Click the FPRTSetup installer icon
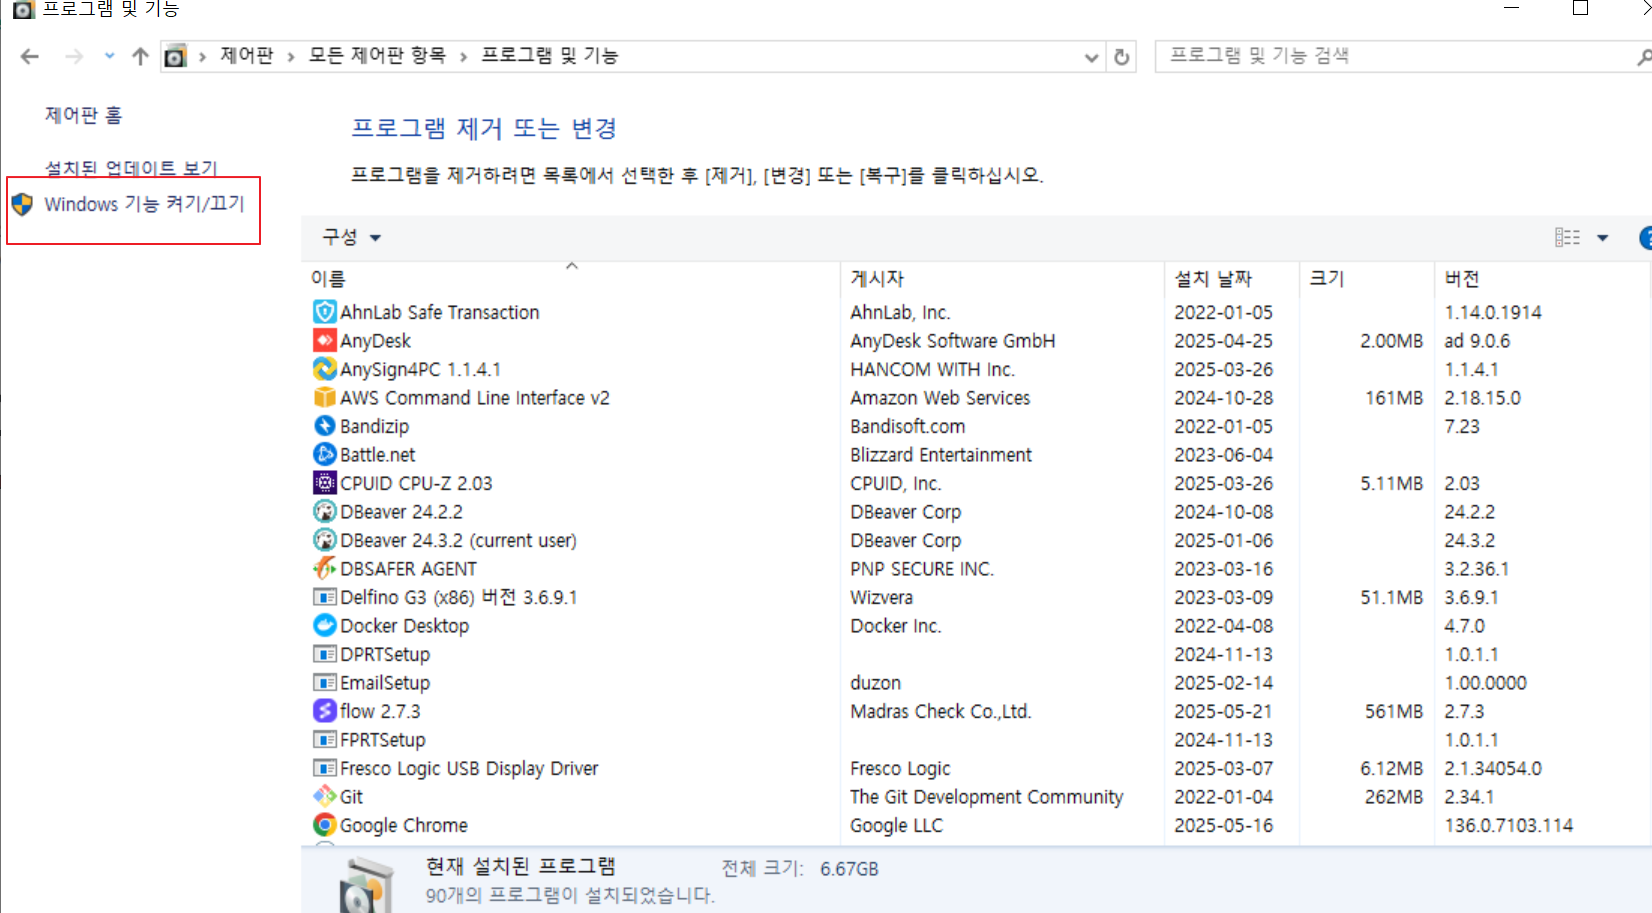Screen dimensions: 1652x913 [324, 740]
